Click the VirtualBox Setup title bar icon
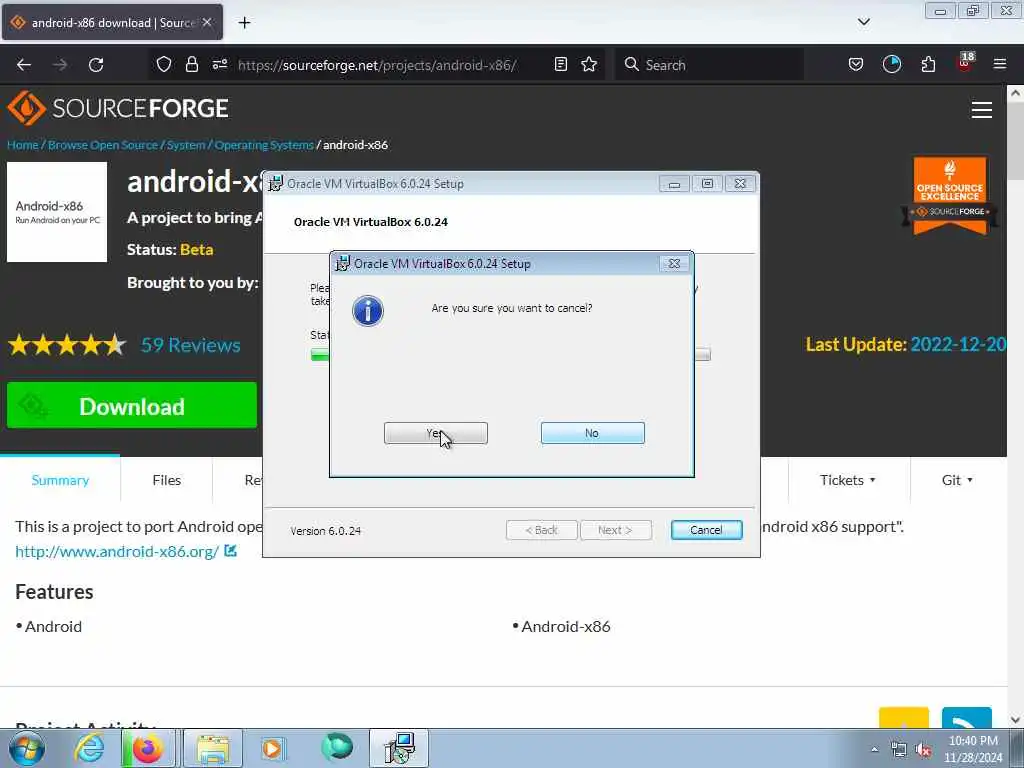Screen dimensions: 1024x768 coord(276,184)
